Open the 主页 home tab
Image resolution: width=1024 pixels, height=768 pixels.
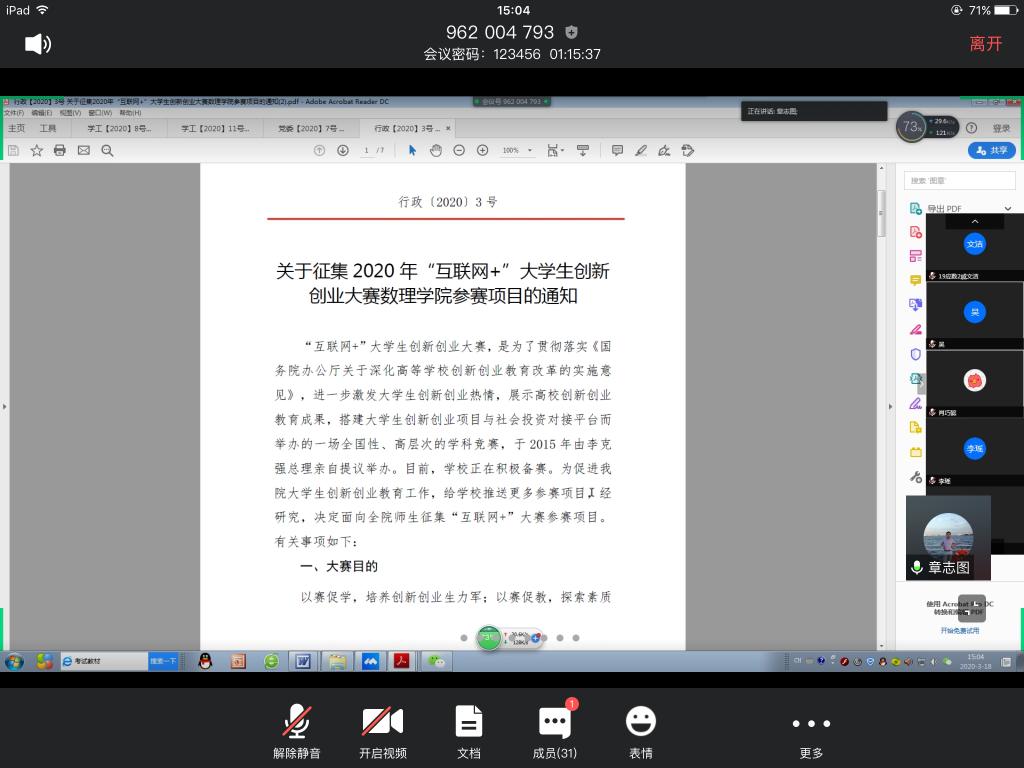coord(17,128)
